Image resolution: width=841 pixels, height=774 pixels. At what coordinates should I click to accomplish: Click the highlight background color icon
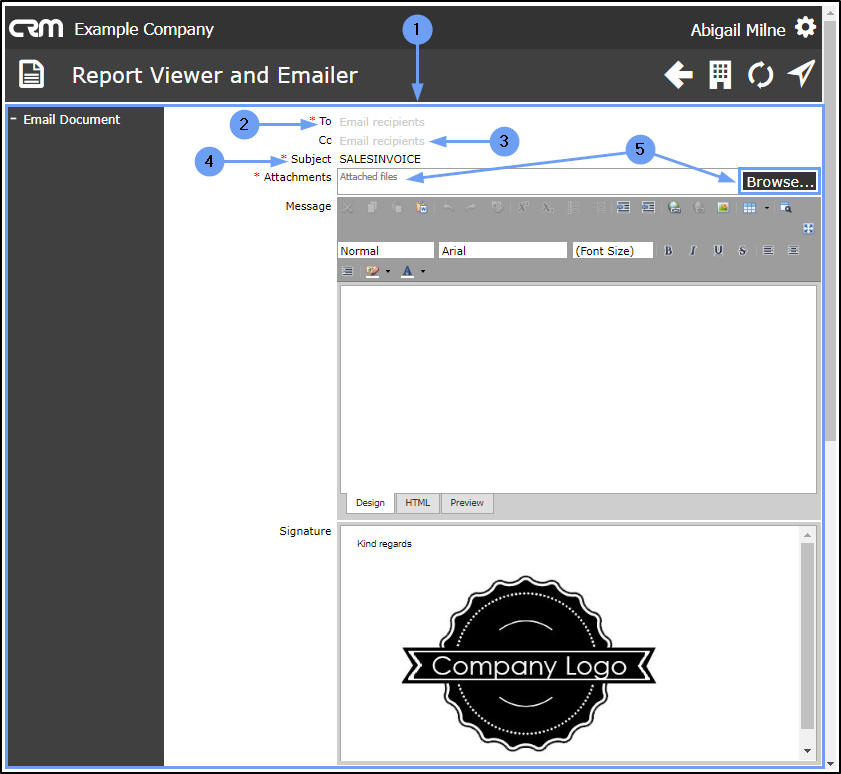tap(372, 271)
